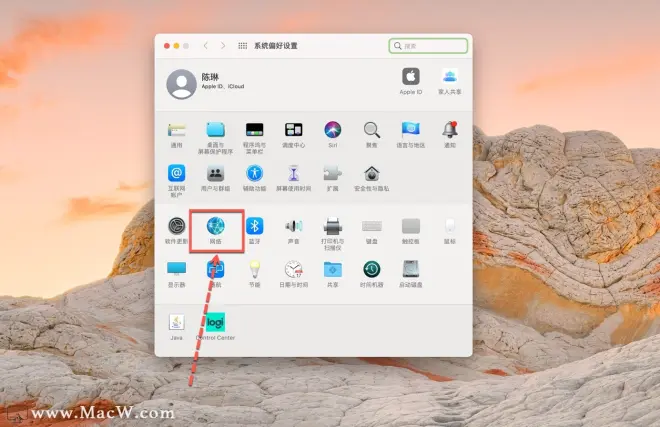Open Apple ID settings icon
Image resolution: width=660 pixels, height=427 pixels.
click(x=411, y=77)
